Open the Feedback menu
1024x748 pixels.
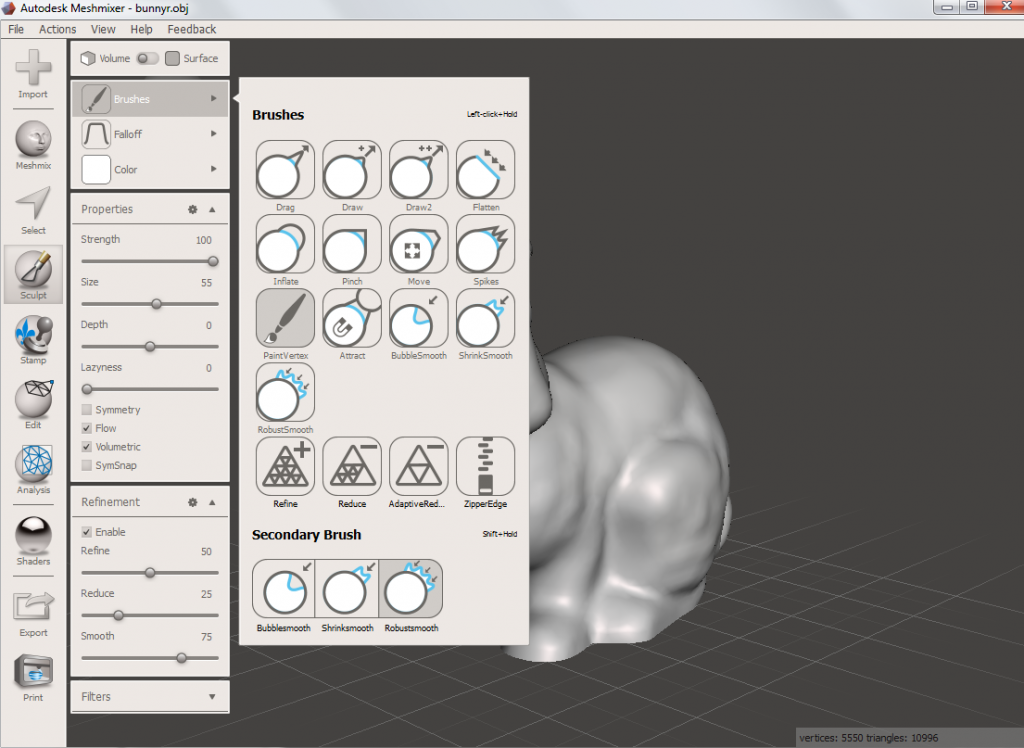pyautogui.click(x=191, y=29)
